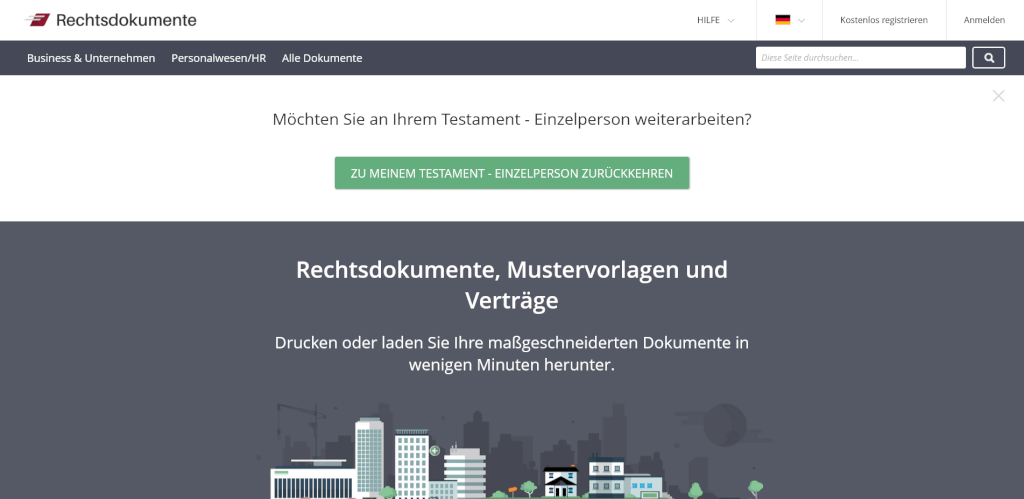Click the Rechtsdokumente logo
This screenshot has width=1024, height=499.
(111, 20)
